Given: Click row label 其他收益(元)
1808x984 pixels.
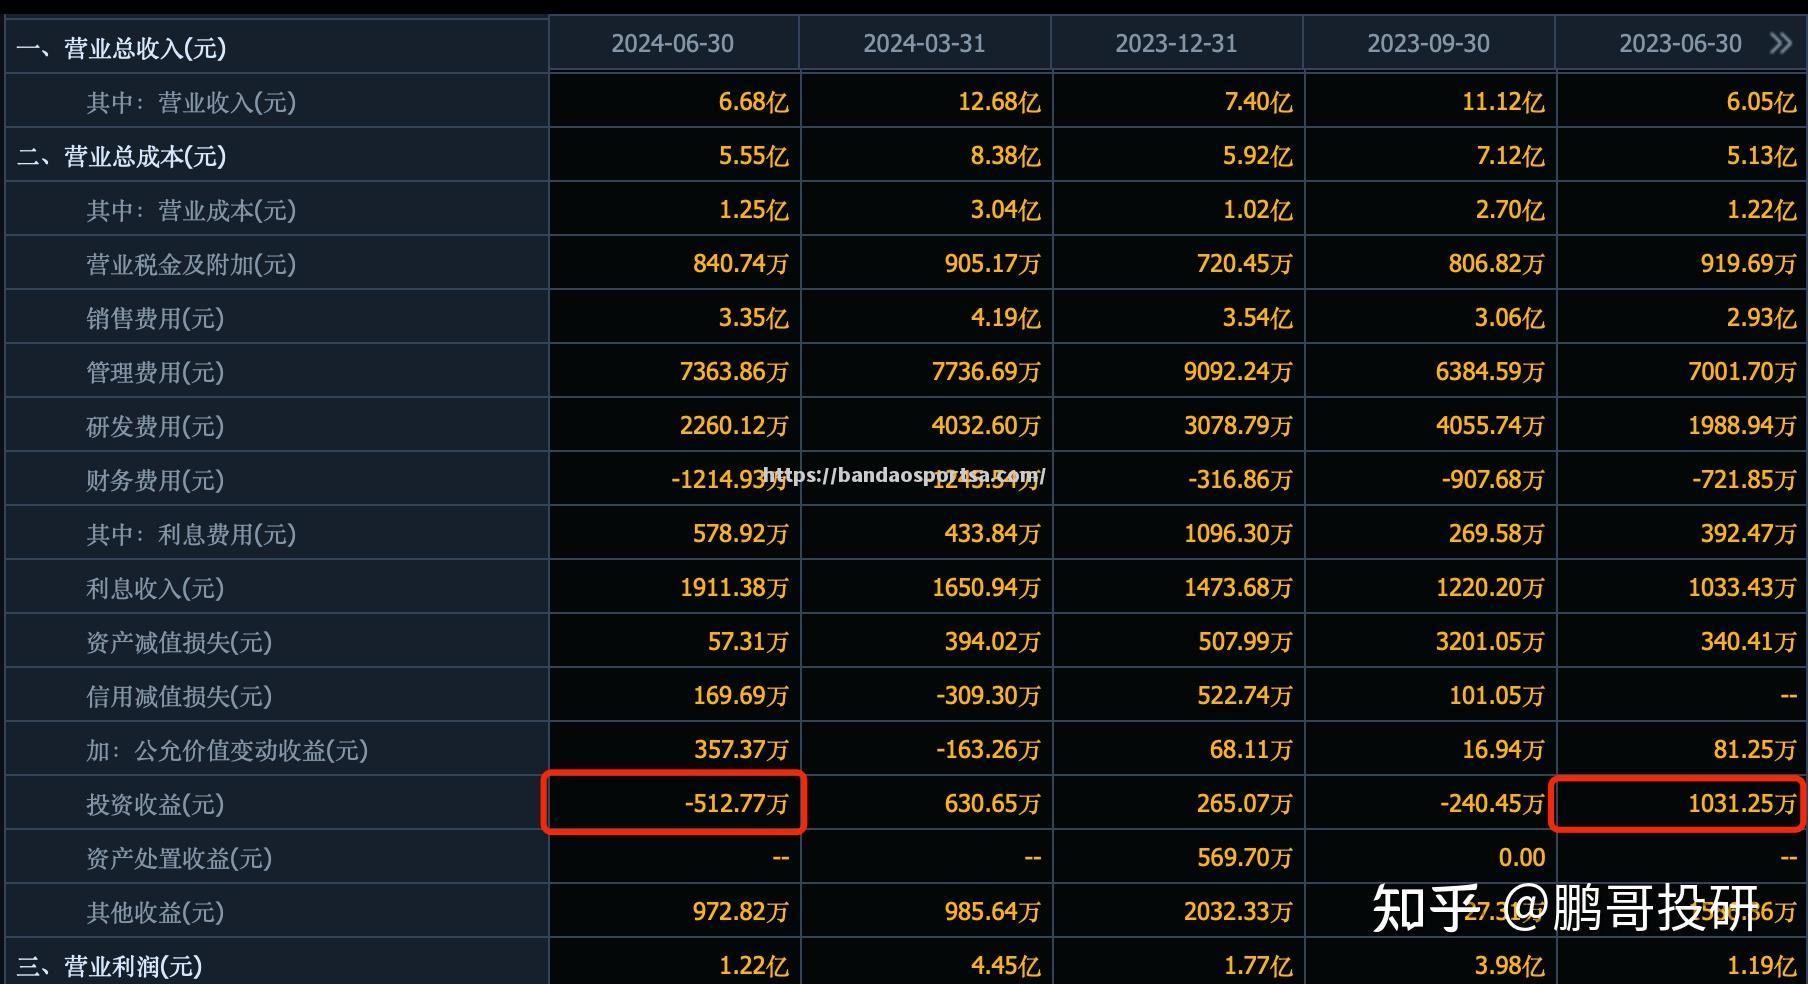Looking at the screenshot, I should [x=155, y=912].
